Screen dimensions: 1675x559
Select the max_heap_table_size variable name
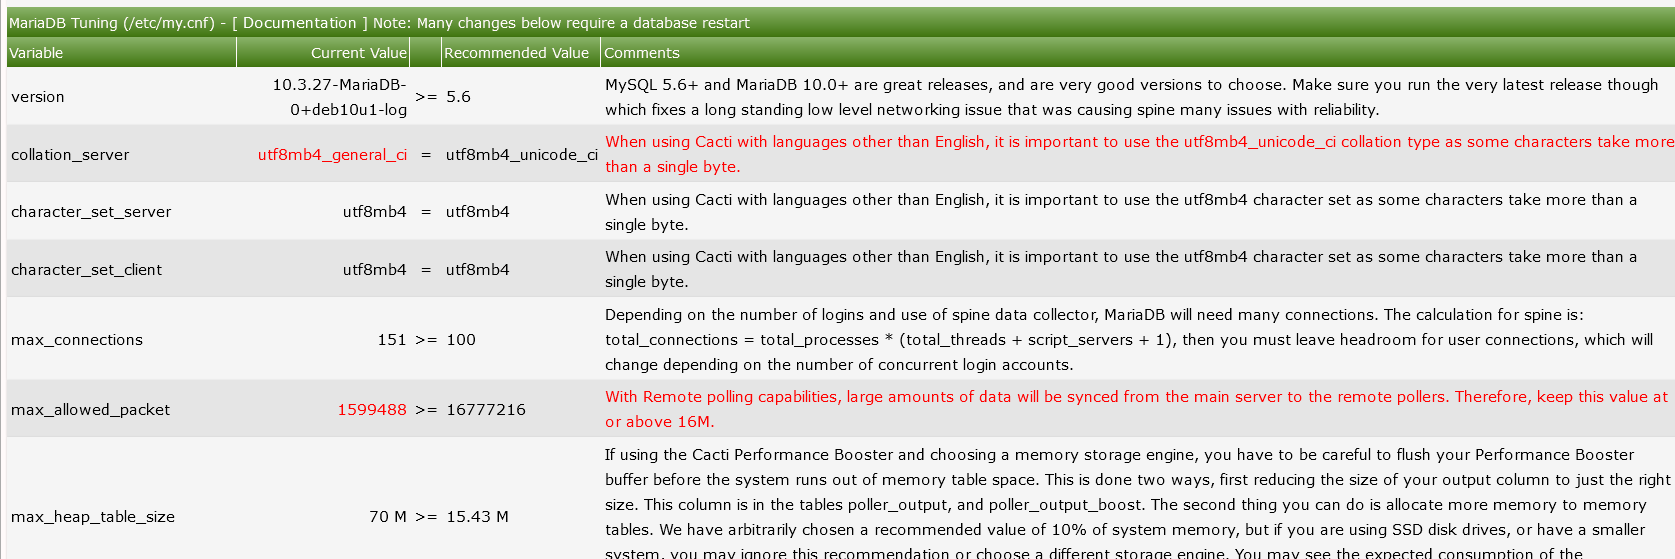pyautogui.click(x=93, y=517)
